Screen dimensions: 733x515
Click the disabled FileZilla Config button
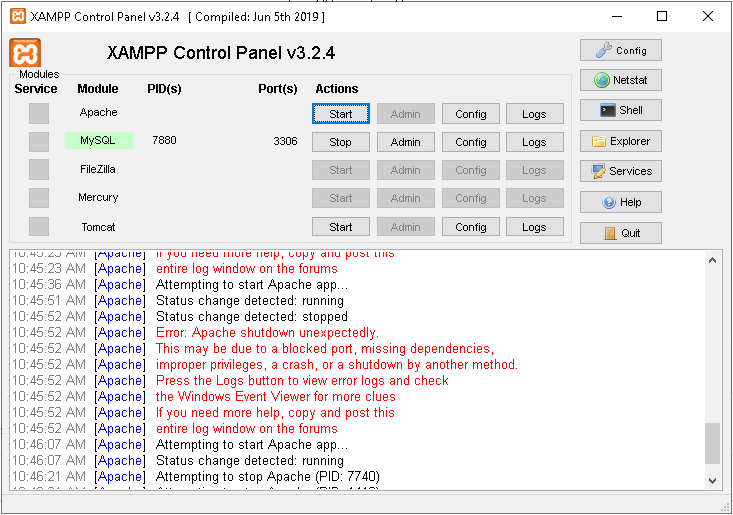click(471, 170)
